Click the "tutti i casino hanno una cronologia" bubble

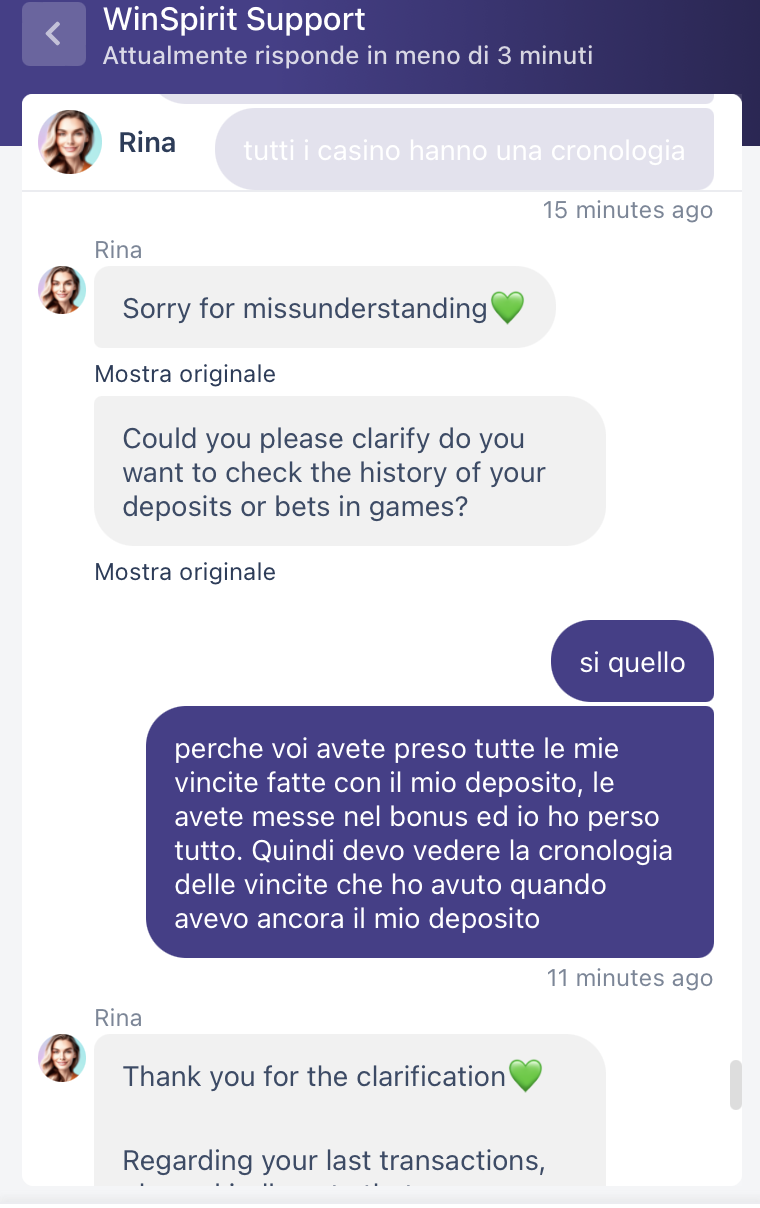(464, 150)
